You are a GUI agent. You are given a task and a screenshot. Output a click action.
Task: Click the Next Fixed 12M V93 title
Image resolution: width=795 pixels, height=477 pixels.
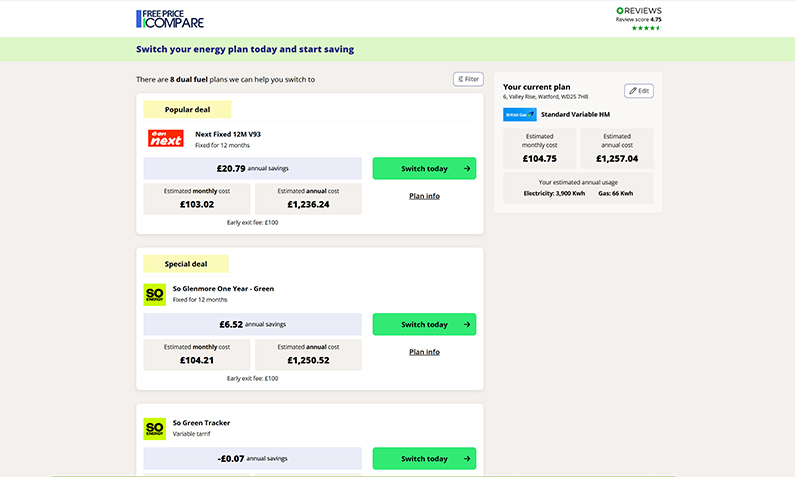[x=227, y=134]
